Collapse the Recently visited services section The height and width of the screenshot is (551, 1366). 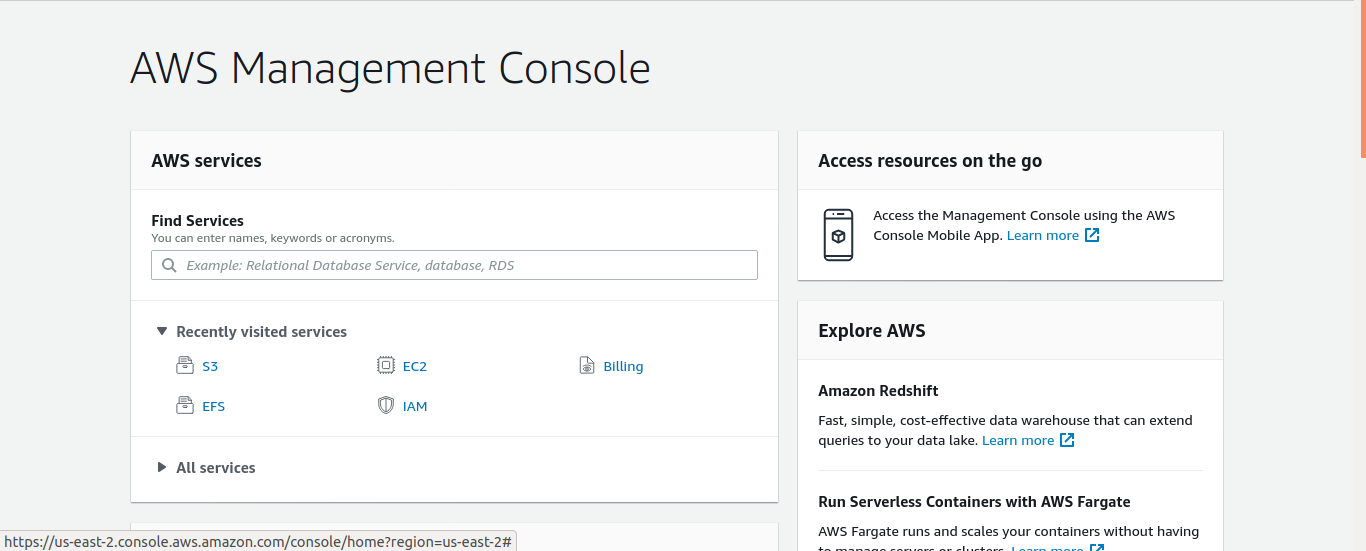pyautogui.click(x=162, y=331)
